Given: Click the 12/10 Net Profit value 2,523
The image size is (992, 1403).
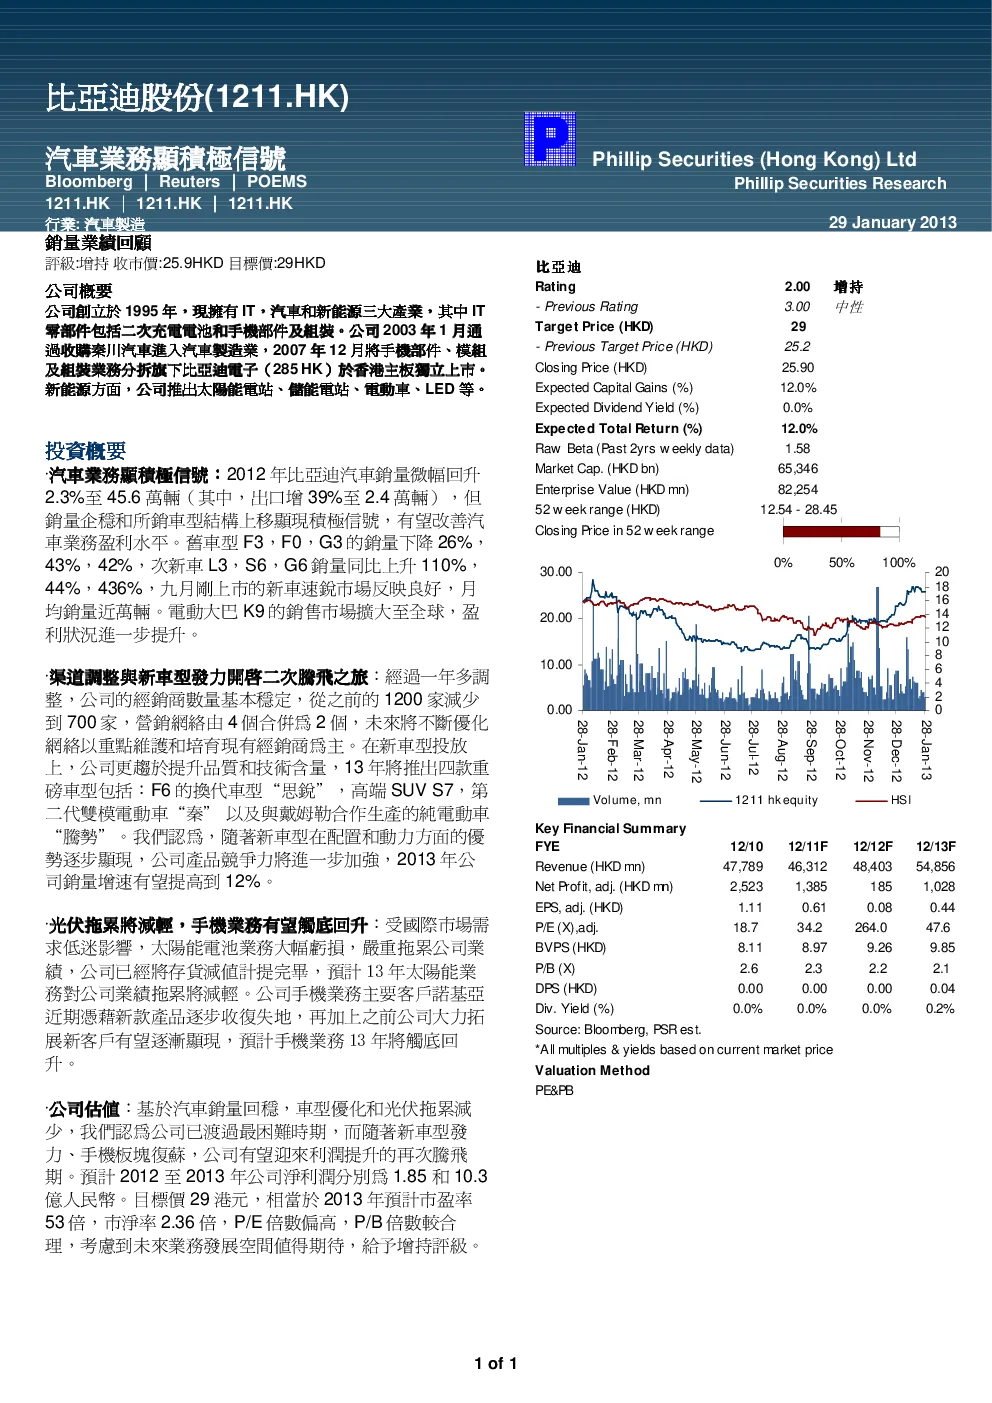Looking at the screenshot, I should pyautogui.click(x=746, y=887).
